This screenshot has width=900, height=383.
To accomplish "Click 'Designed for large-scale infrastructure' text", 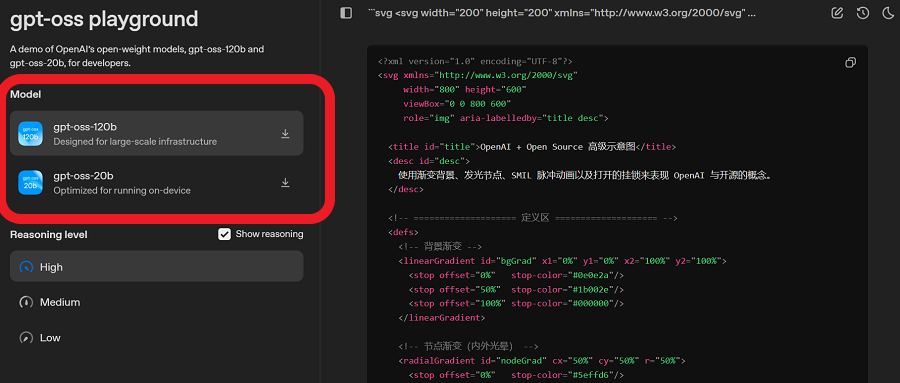I will pos(135,141).
